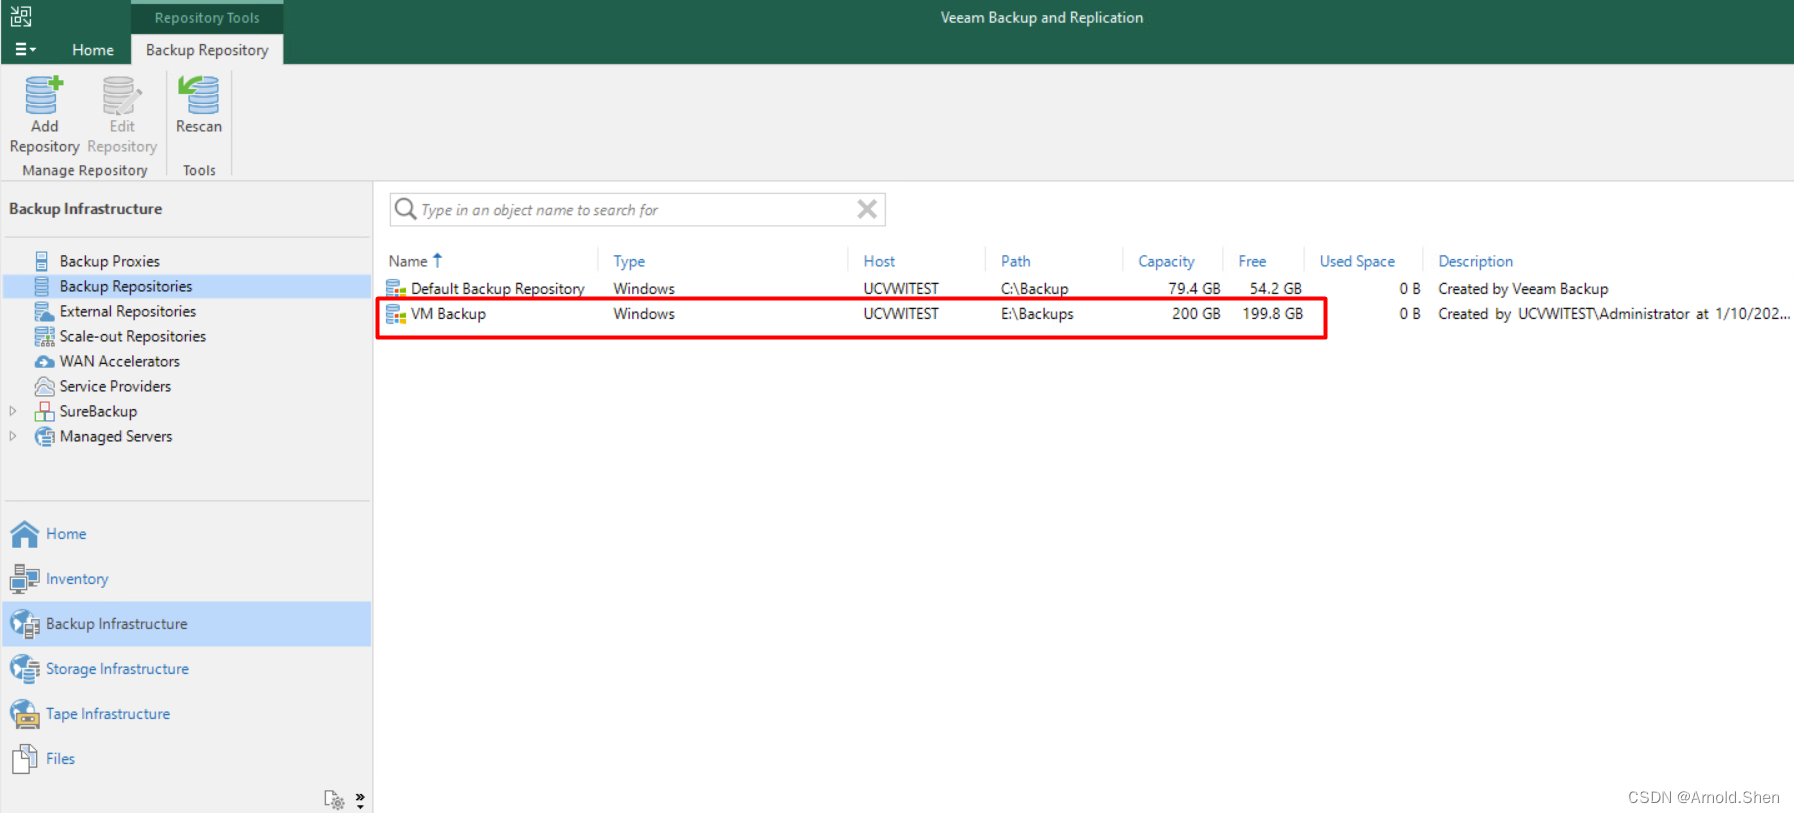Expand the Managed Servers tree node
This screenshot has height=813, width=1794.
click(13, 436)
